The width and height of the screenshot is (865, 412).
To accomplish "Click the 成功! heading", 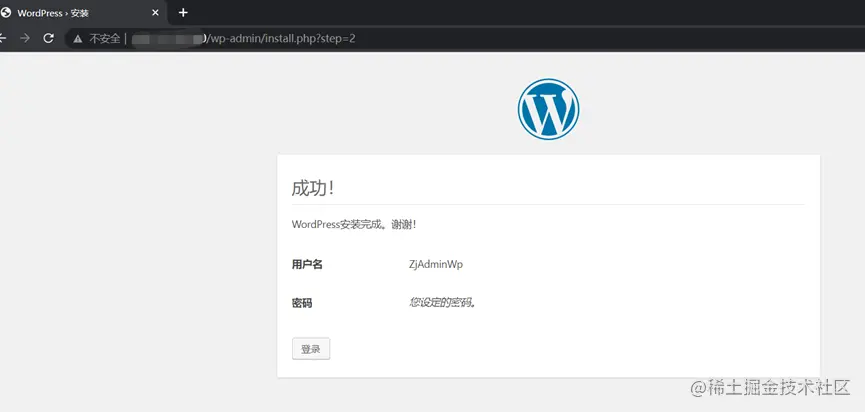I will [x=313, y=188].
